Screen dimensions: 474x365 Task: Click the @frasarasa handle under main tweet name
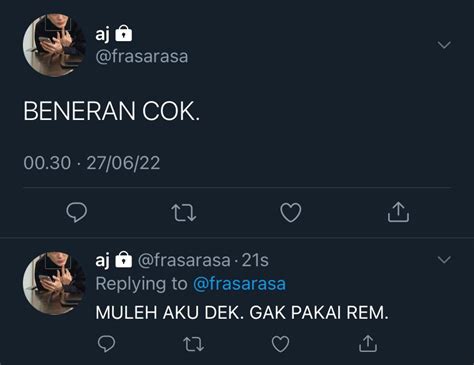pyautogui.click(x=142, y=56)
